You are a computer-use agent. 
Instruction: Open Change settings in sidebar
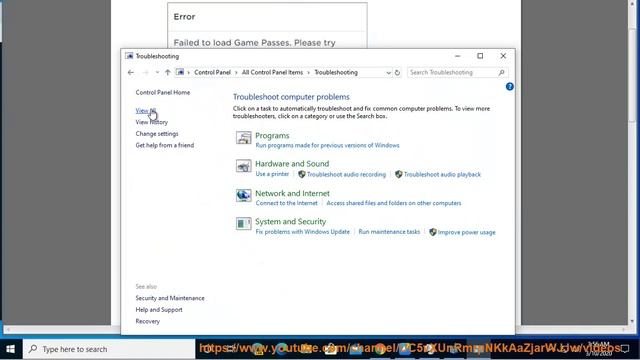[x=157, y=133]
